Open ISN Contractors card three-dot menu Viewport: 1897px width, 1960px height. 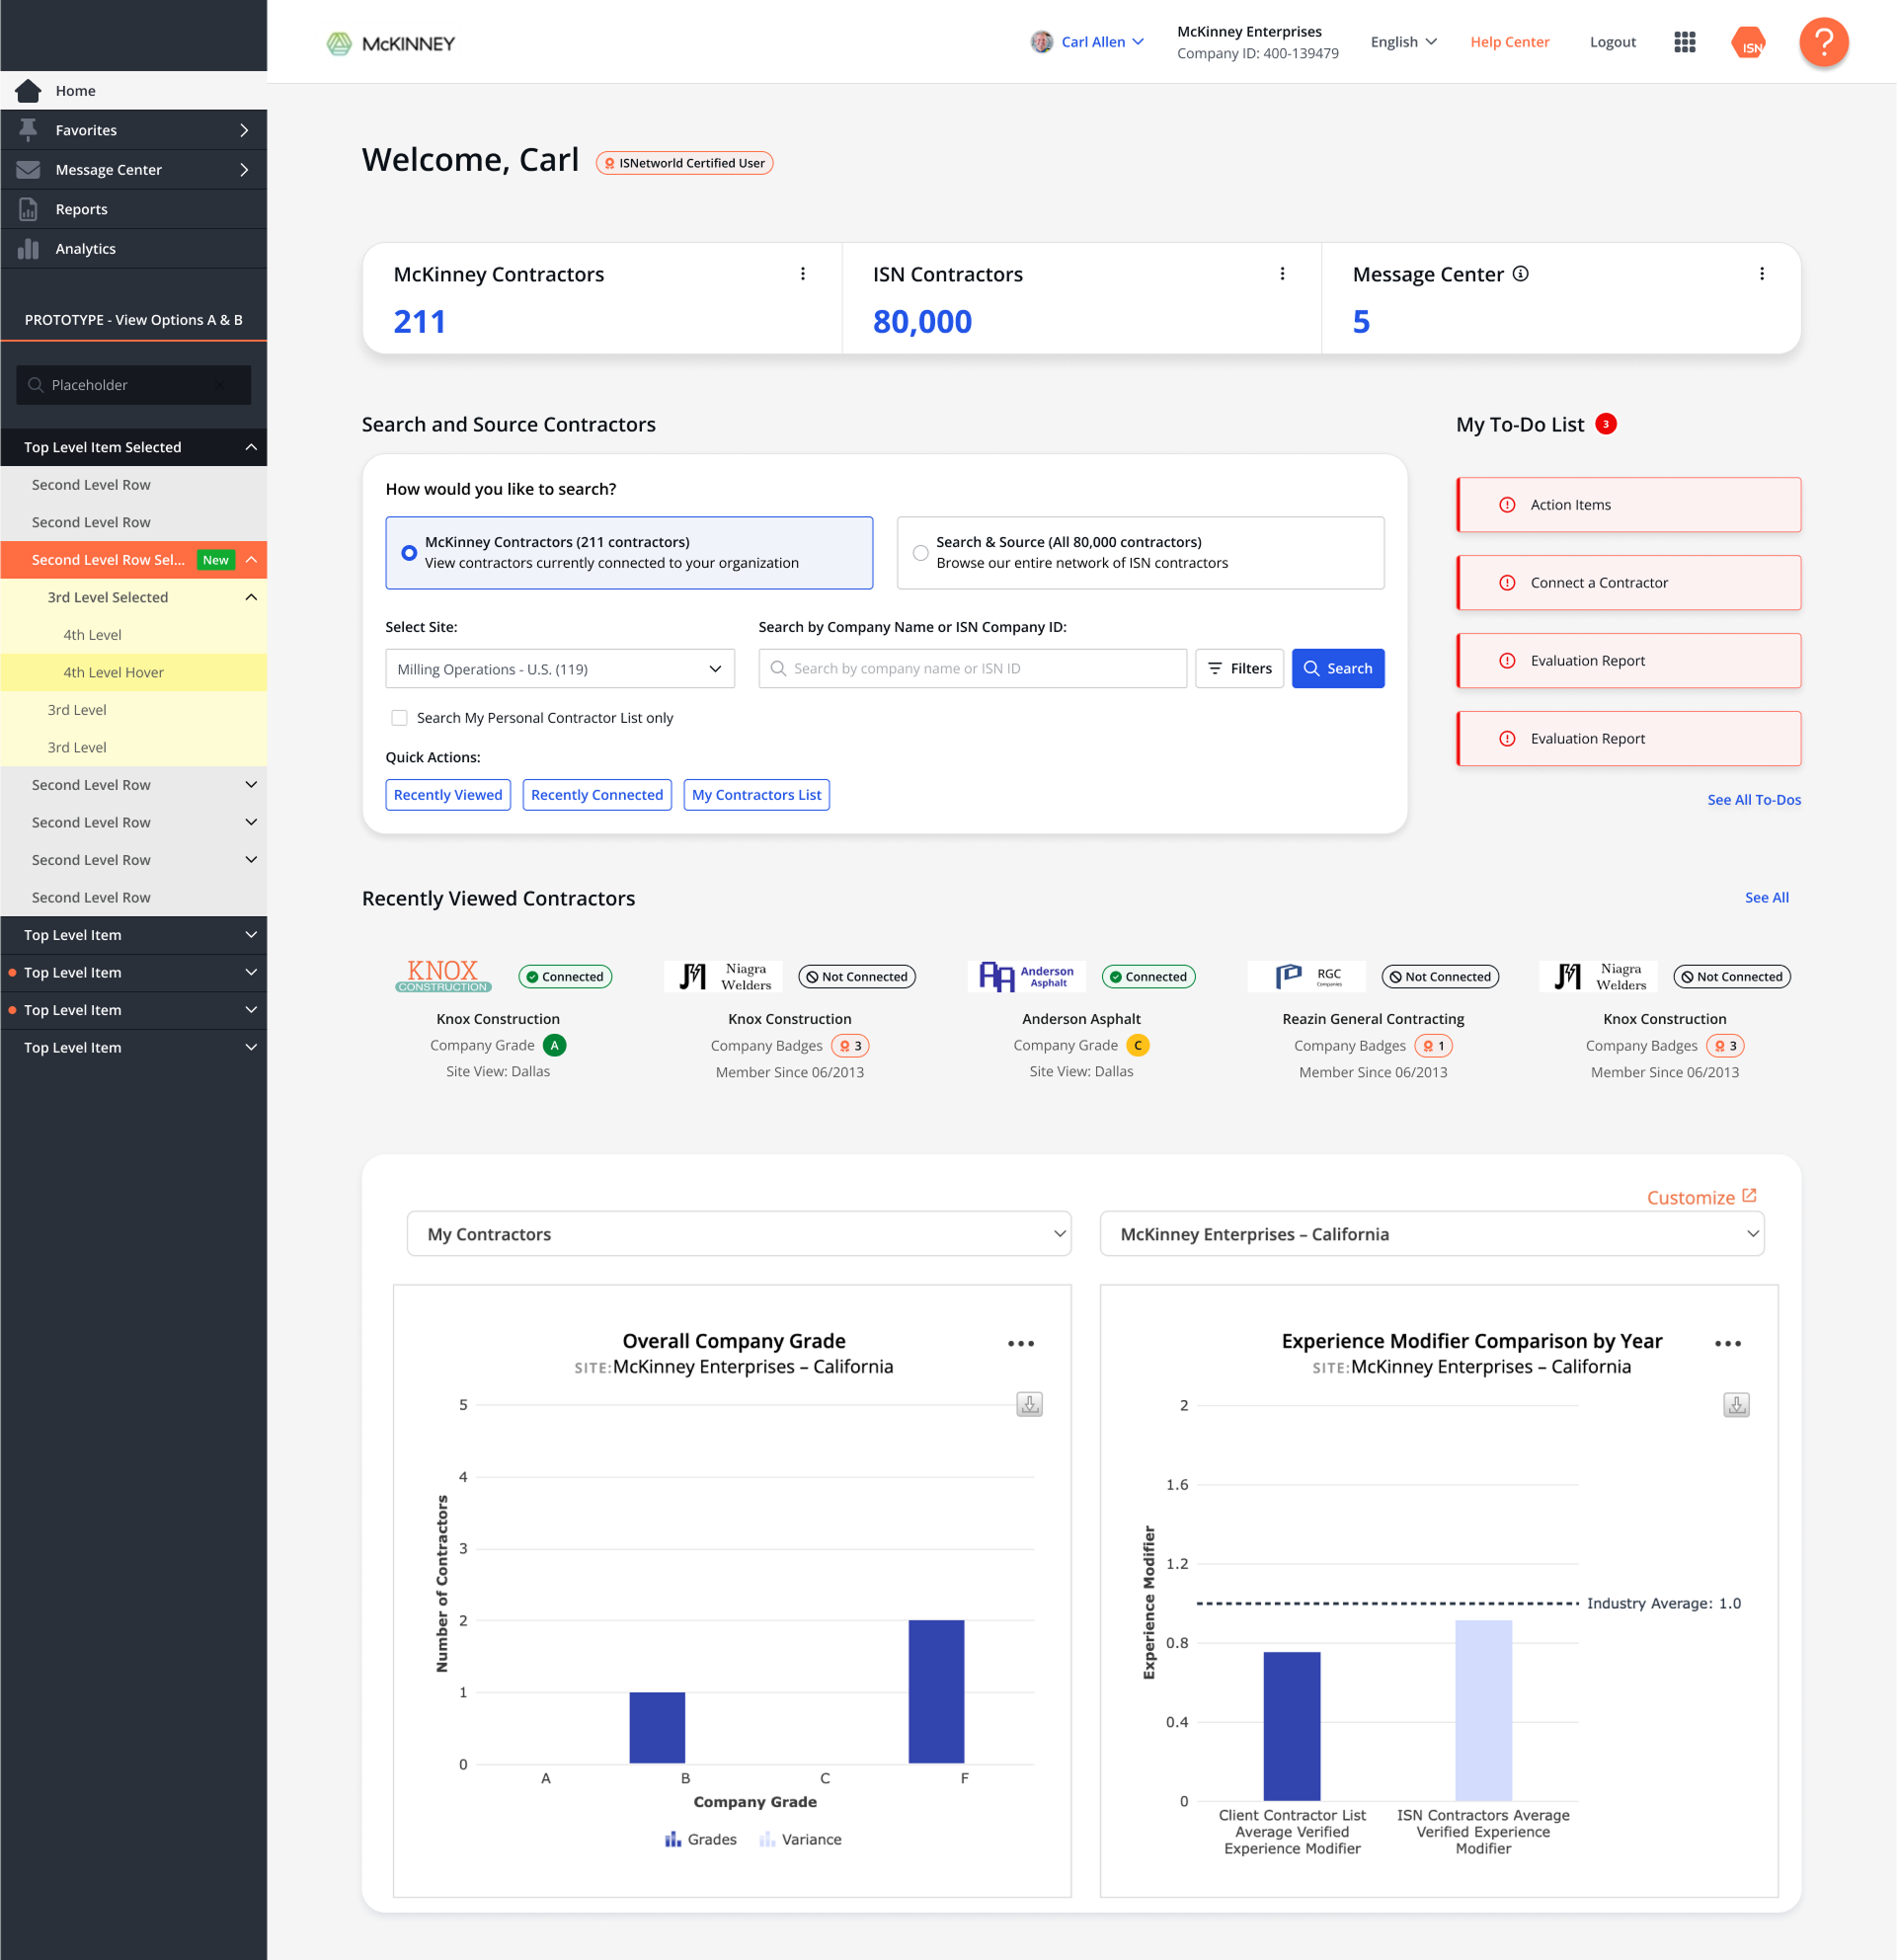point(1283,274)
